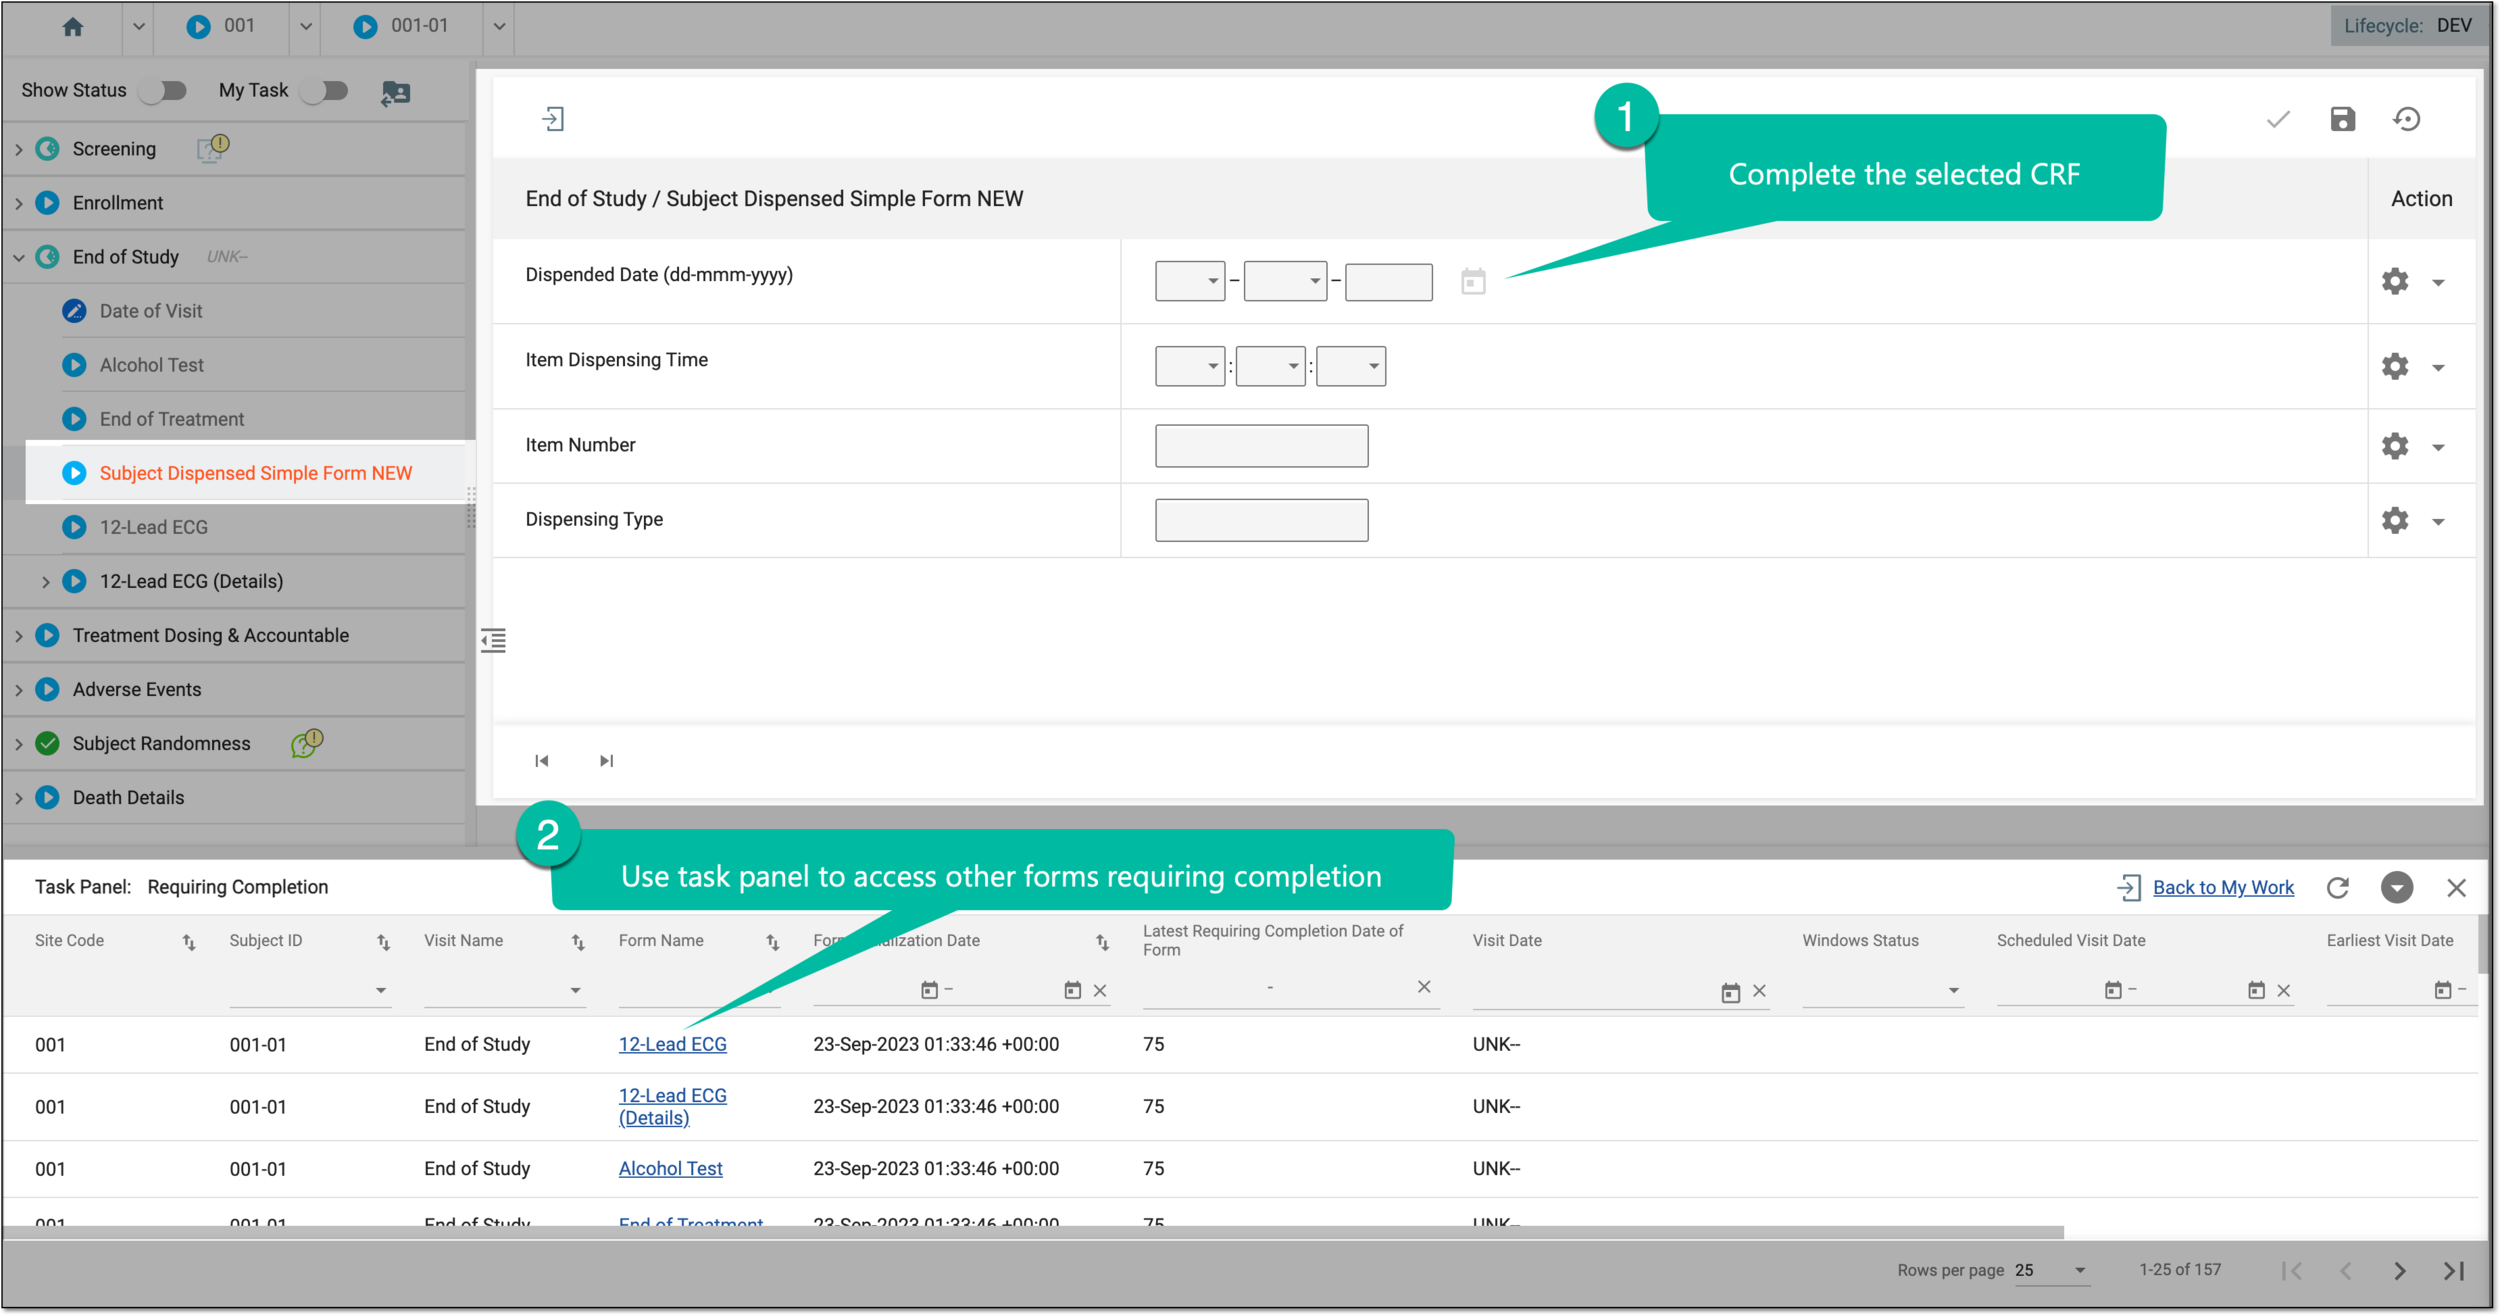Go to next page of tasks
Image resolution: width=2500 pixels, height=1315 pixels.
tap(2400, 1271)
